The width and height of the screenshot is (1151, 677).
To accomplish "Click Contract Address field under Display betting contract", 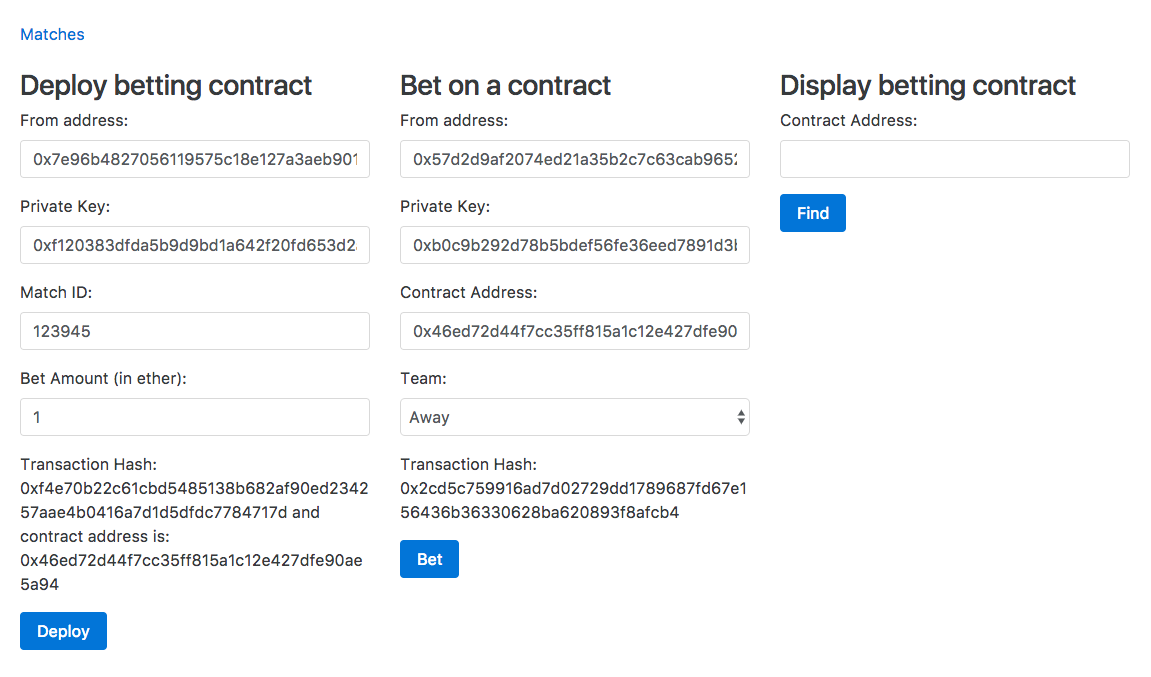I will (x=954, y=159).
